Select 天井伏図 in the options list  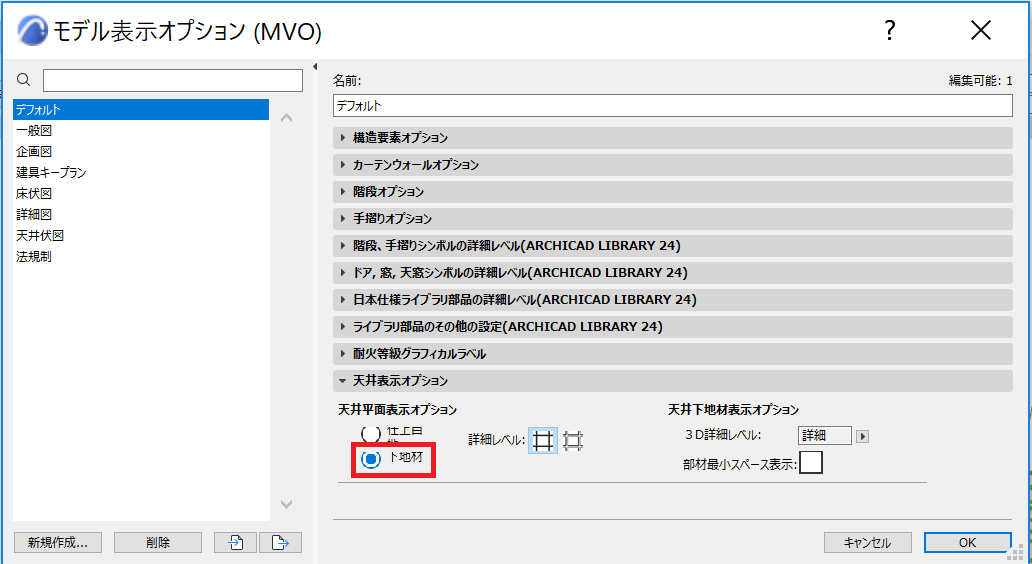40,236
